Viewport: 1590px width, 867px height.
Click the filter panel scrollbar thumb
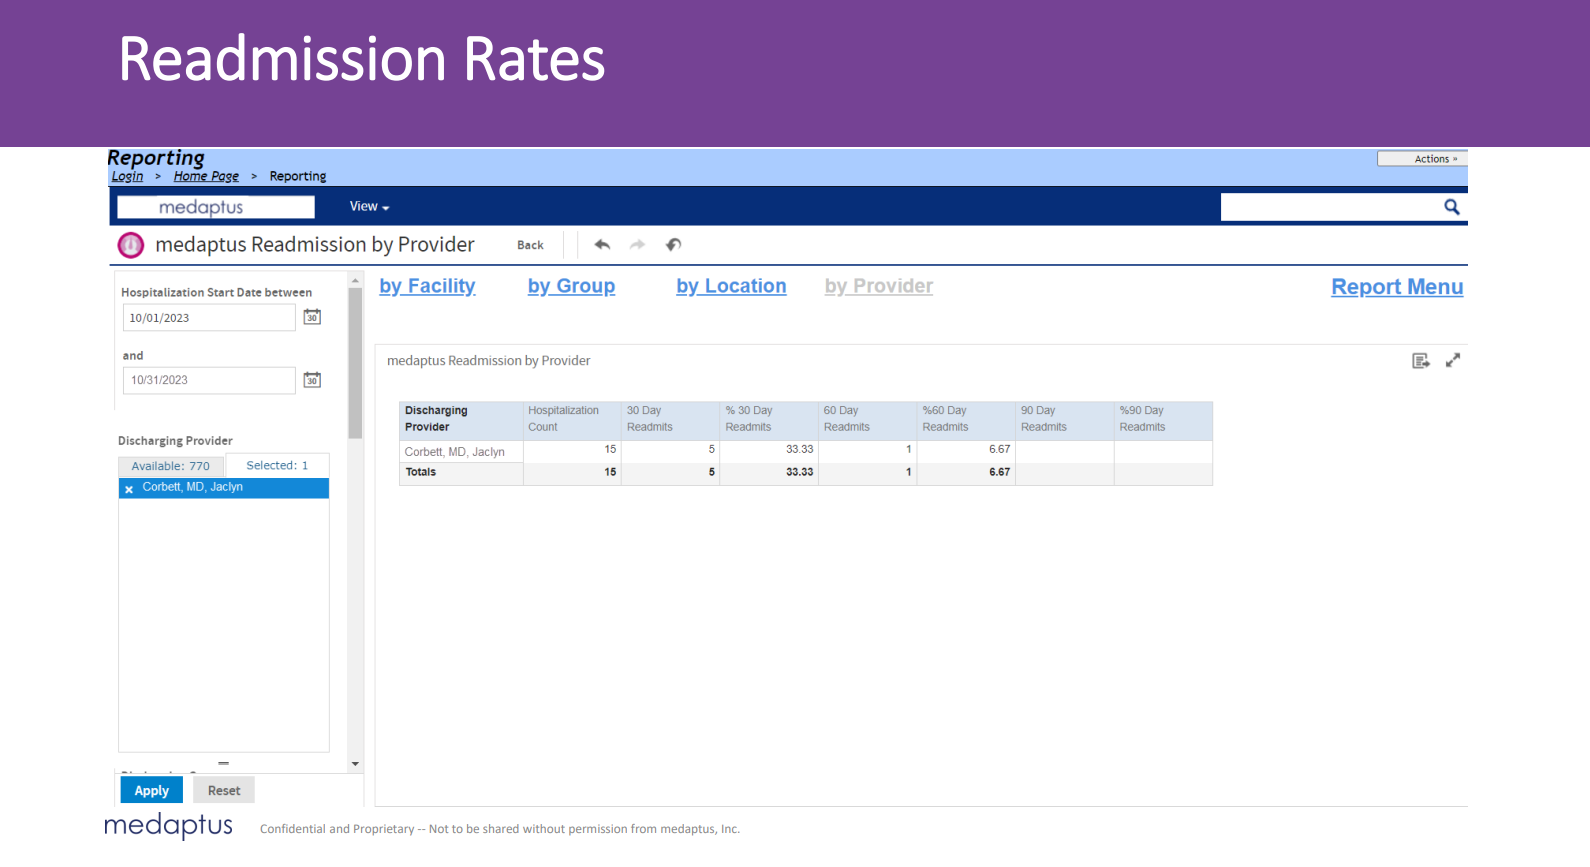pos(355,363)
